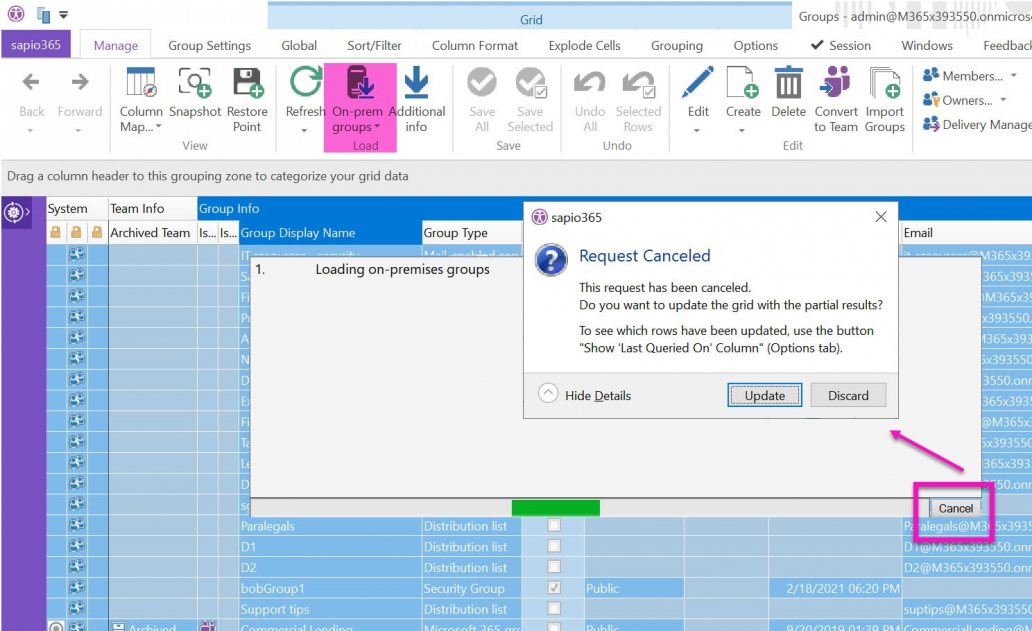The width and height of the screenshot is (1032, 631).
Task: Switch to the Grouping tab
Action: [x=677, y=45]
